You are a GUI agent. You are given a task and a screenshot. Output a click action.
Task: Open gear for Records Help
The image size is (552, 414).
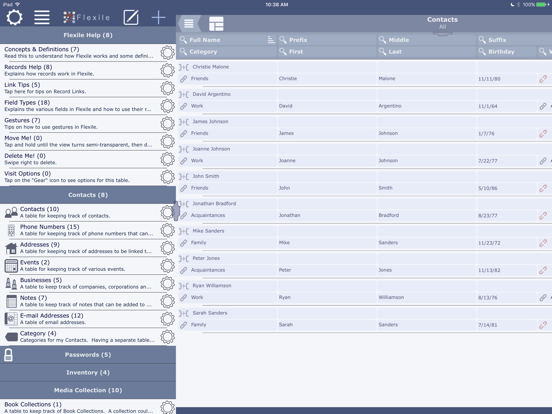168,70
